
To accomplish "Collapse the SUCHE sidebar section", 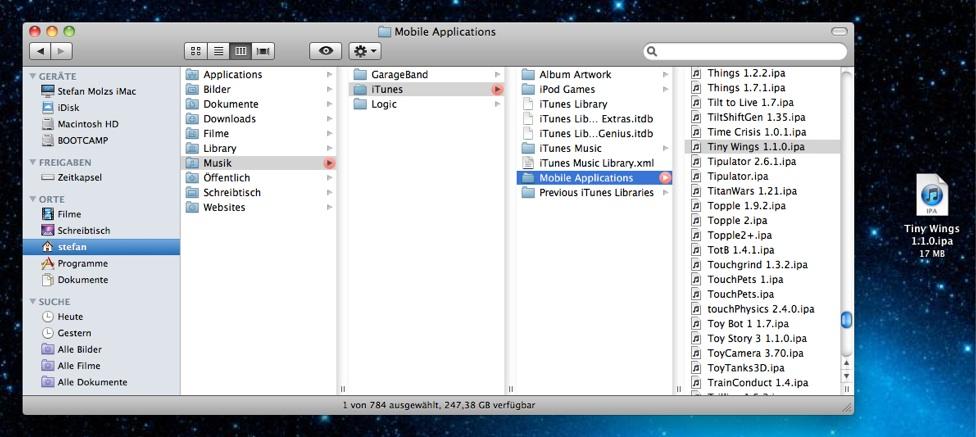I will 32,301.
